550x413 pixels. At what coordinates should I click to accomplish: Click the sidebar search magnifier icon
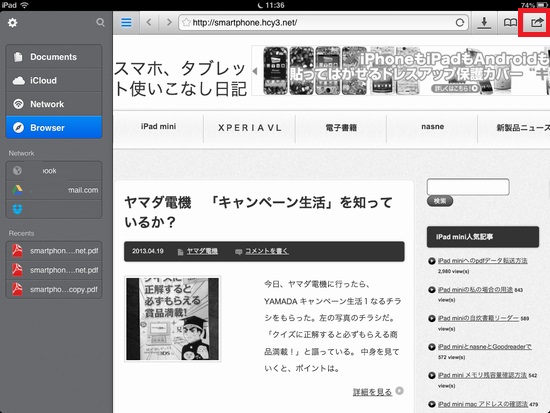pyautogui.click(x=100, y=22)
